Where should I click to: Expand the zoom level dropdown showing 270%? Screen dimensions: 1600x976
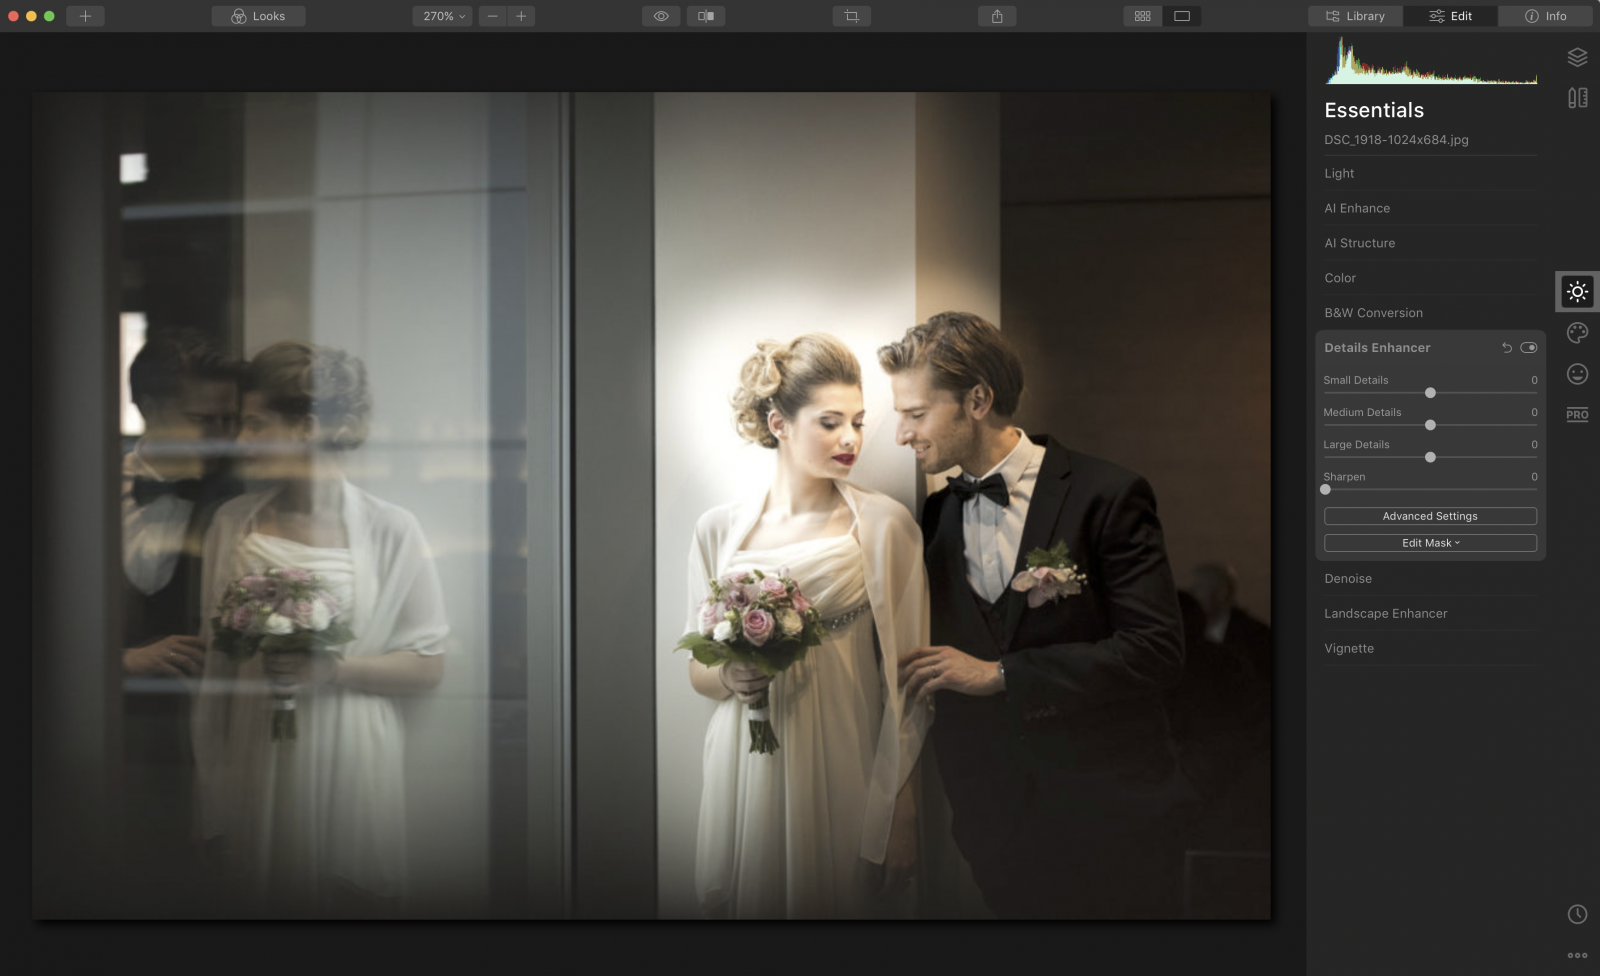441,16
